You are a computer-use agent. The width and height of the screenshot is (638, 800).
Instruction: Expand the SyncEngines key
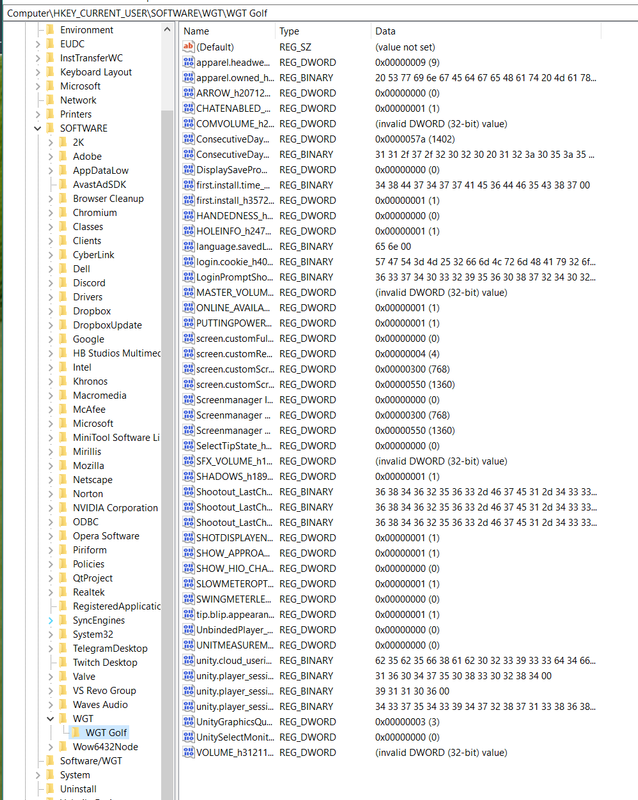tap(50, 620)
